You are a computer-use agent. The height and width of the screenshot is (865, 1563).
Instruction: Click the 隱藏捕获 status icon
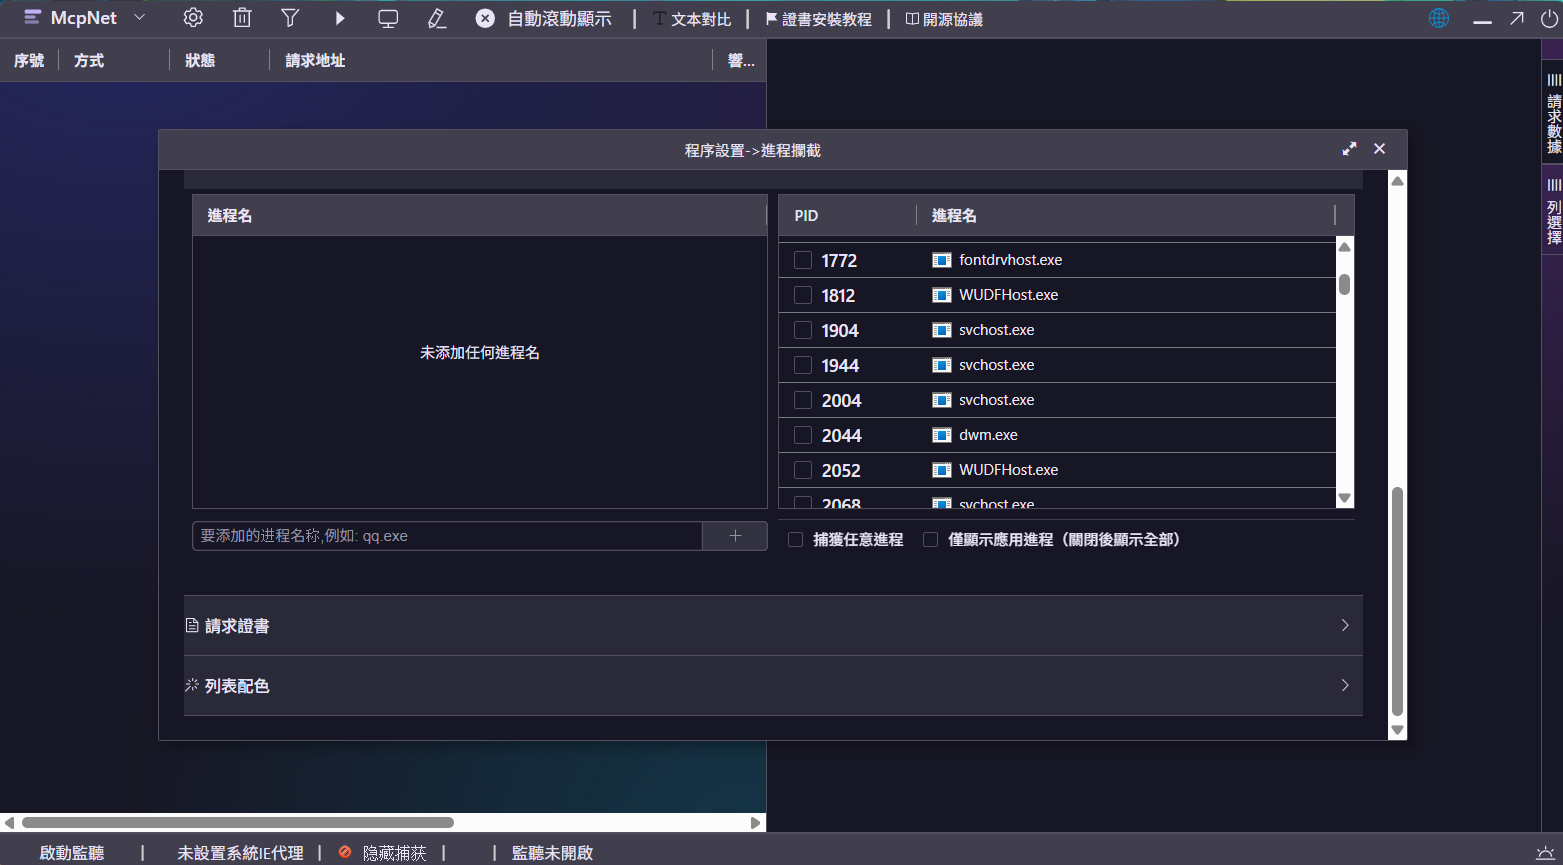tap(345, 852)
